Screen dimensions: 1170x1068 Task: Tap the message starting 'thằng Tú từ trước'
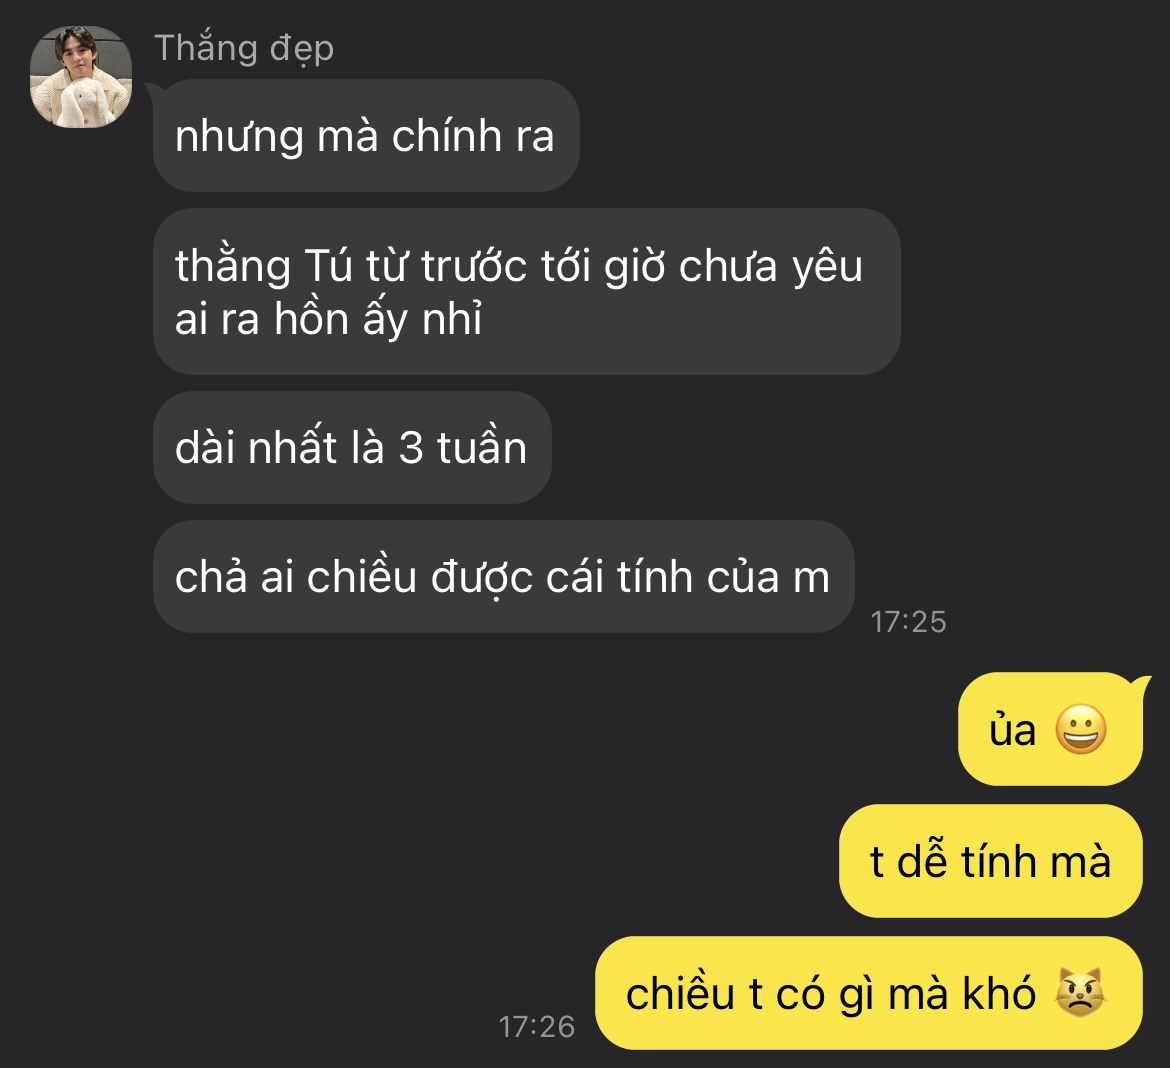tap(527, 292)
